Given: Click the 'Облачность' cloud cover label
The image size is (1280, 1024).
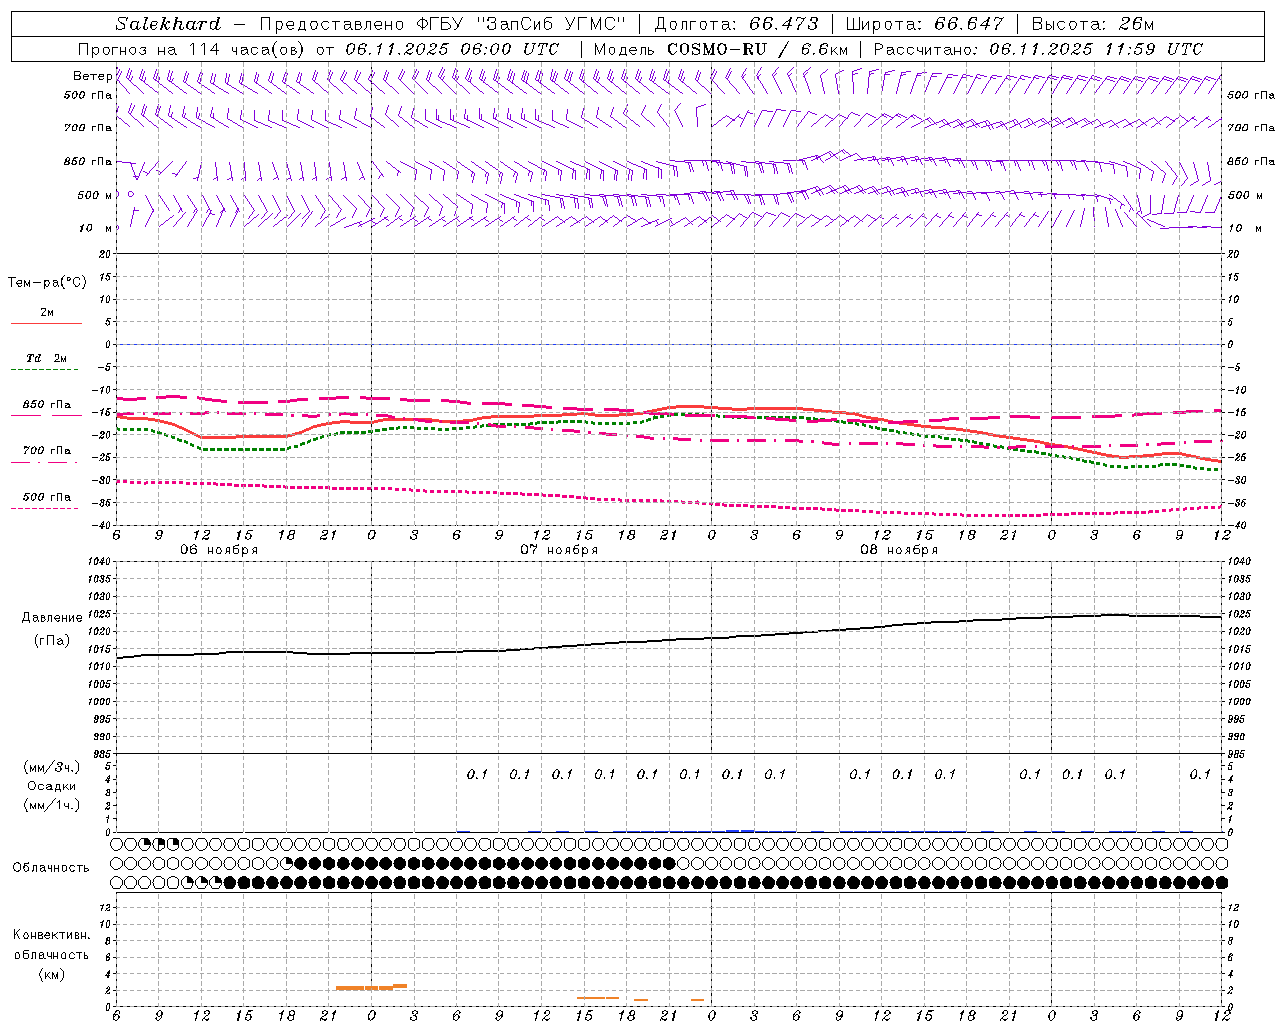Looking at the screenshot, I should point(51,868).
